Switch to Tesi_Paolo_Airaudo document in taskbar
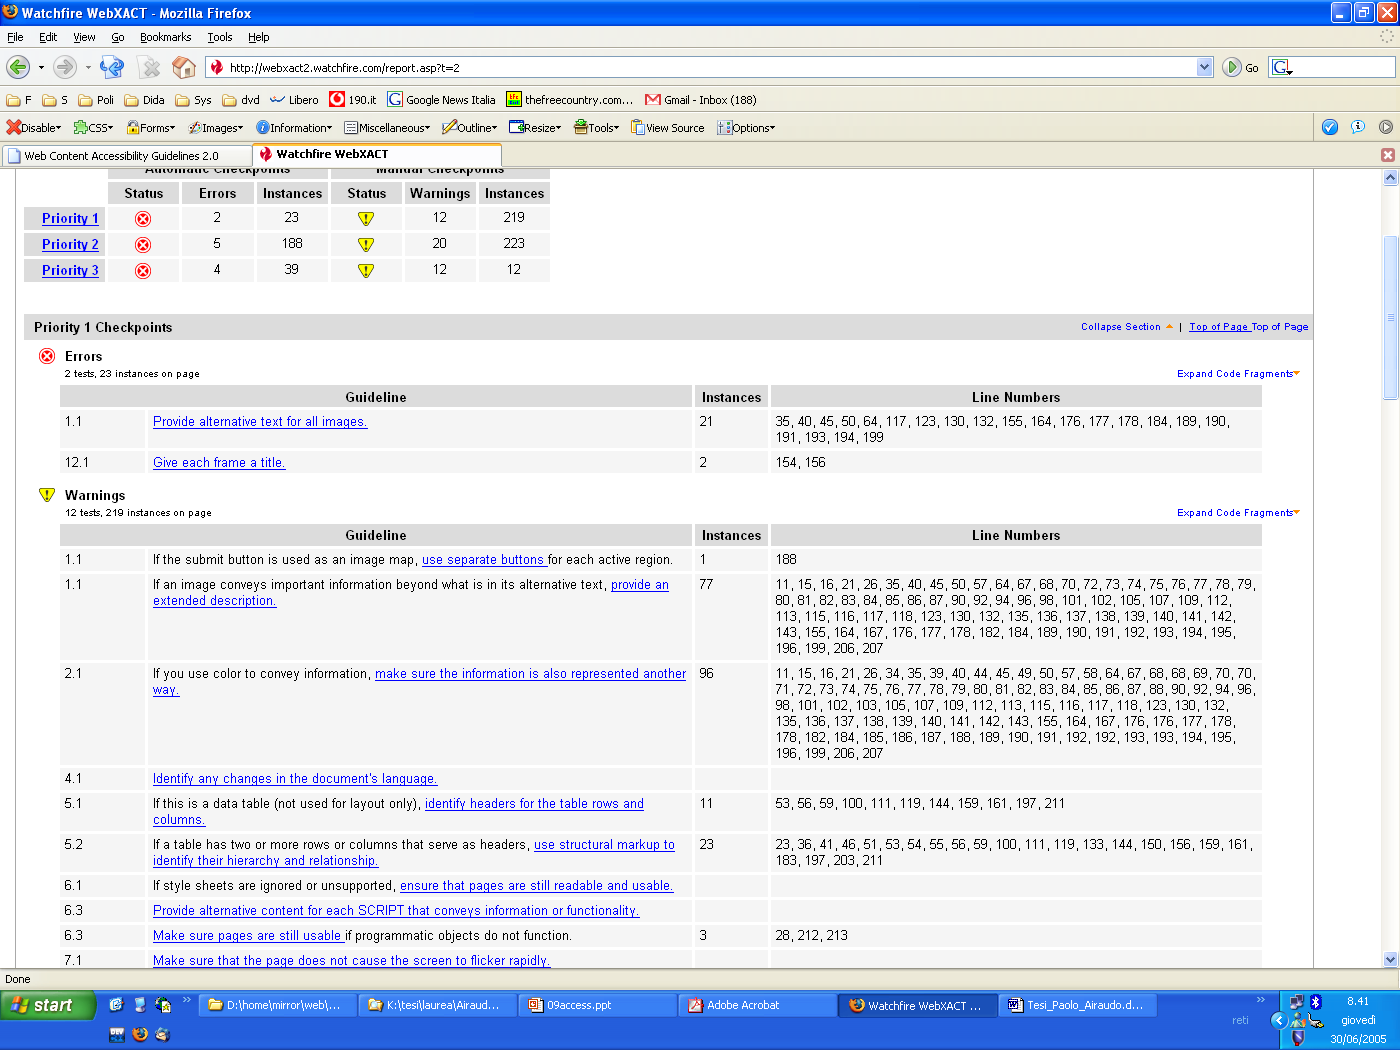This screenshot has height=1050, width=1400. (1078, 1005)
